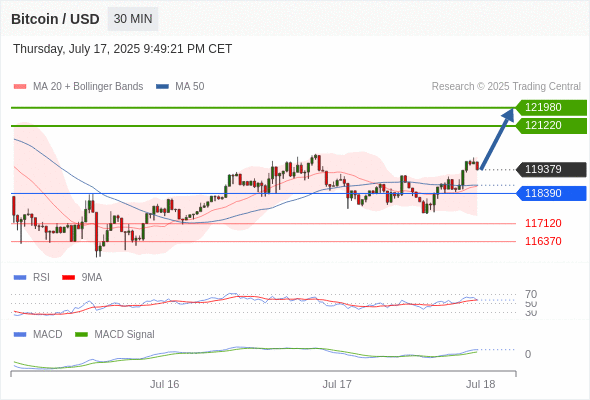
Task: Click the Jul 17 date axis marker
Action: coord(337,384)
